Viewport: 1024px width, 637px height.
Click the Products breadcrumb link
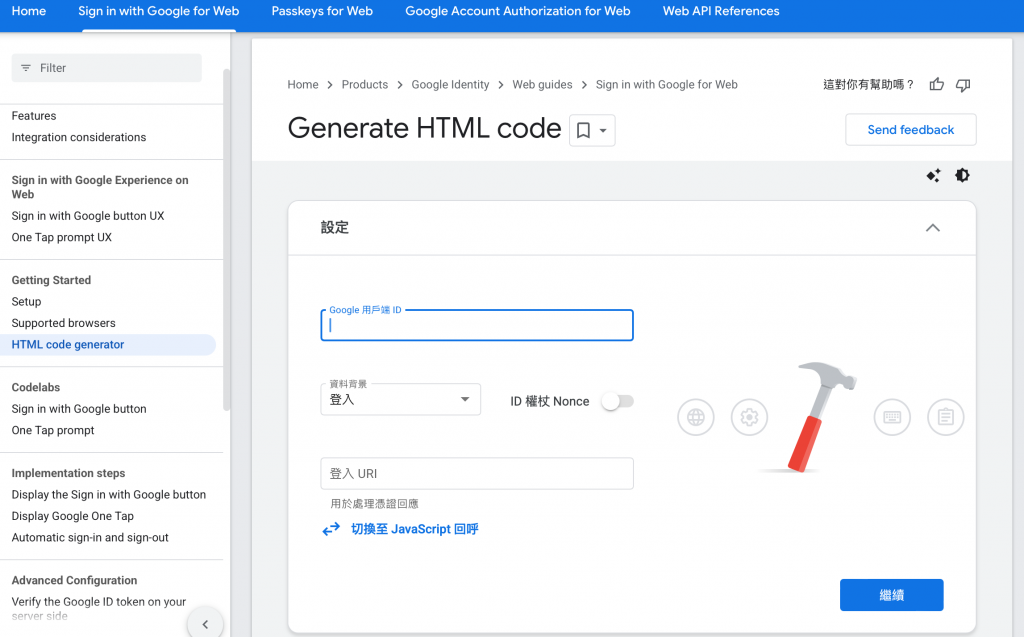364,84
